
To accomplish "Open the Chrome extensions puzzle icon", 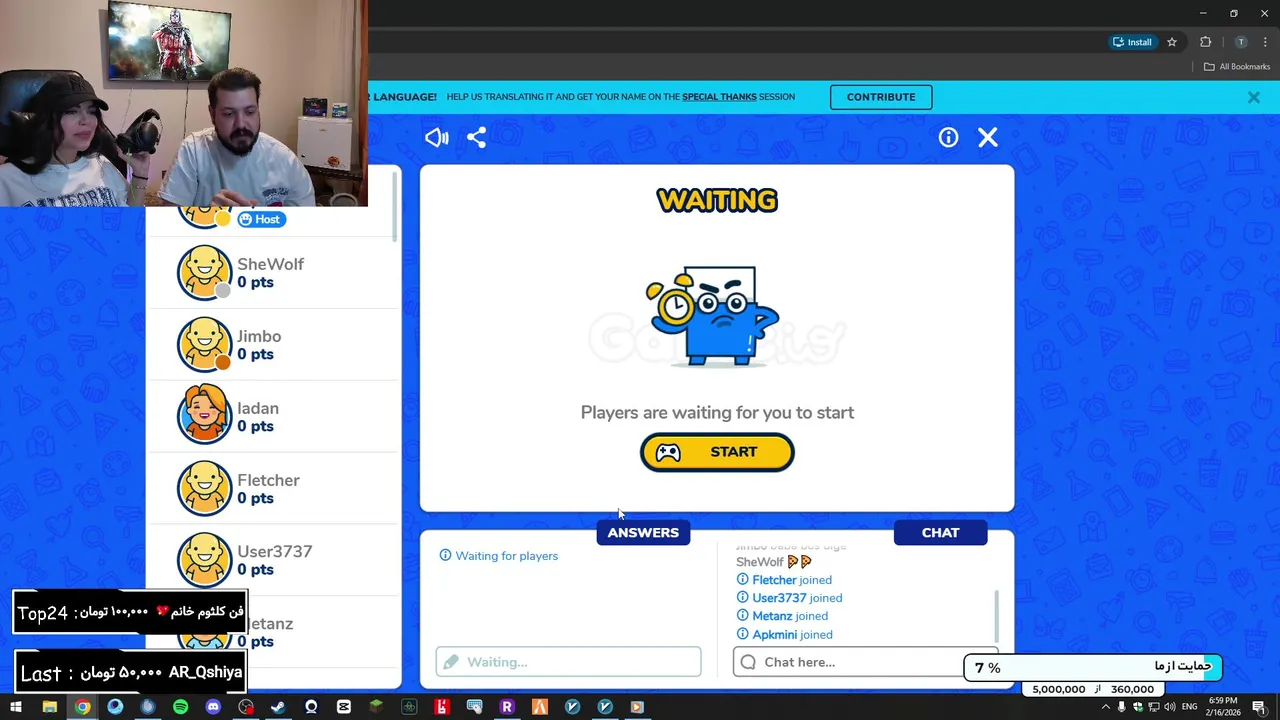I will (x=1205, y=42).
